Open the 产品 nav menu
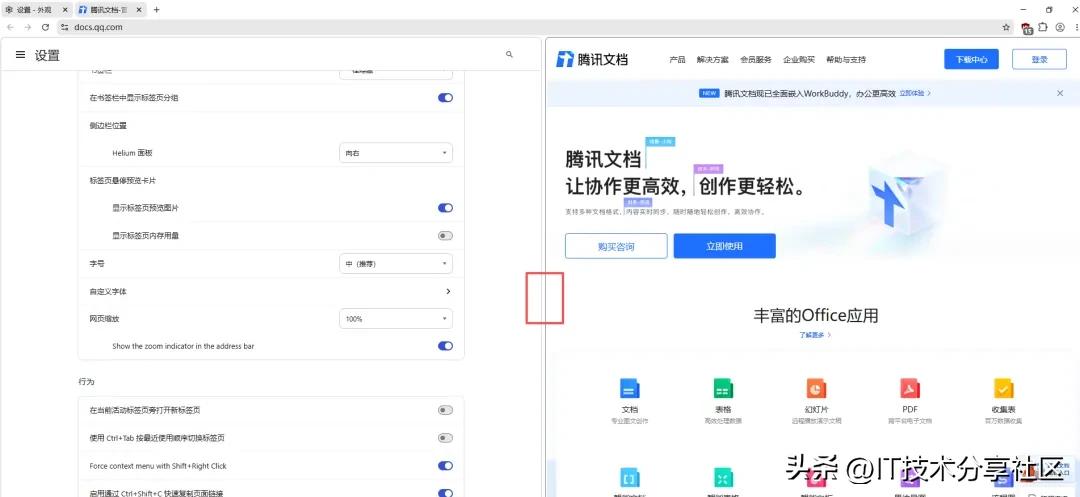This screenshot has height=497, width=1080. coord(677,60)
